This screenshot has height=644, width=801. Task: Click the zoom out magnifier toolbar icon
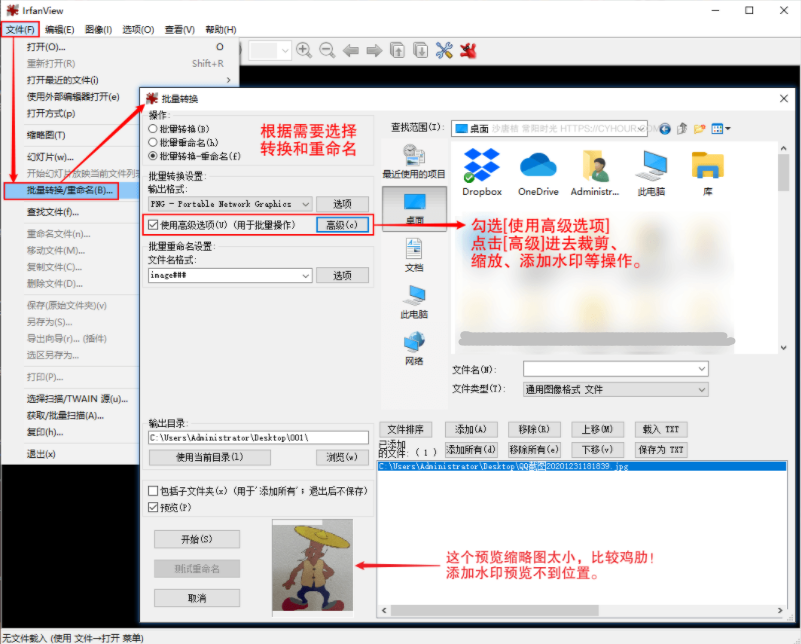click(327, 50)
